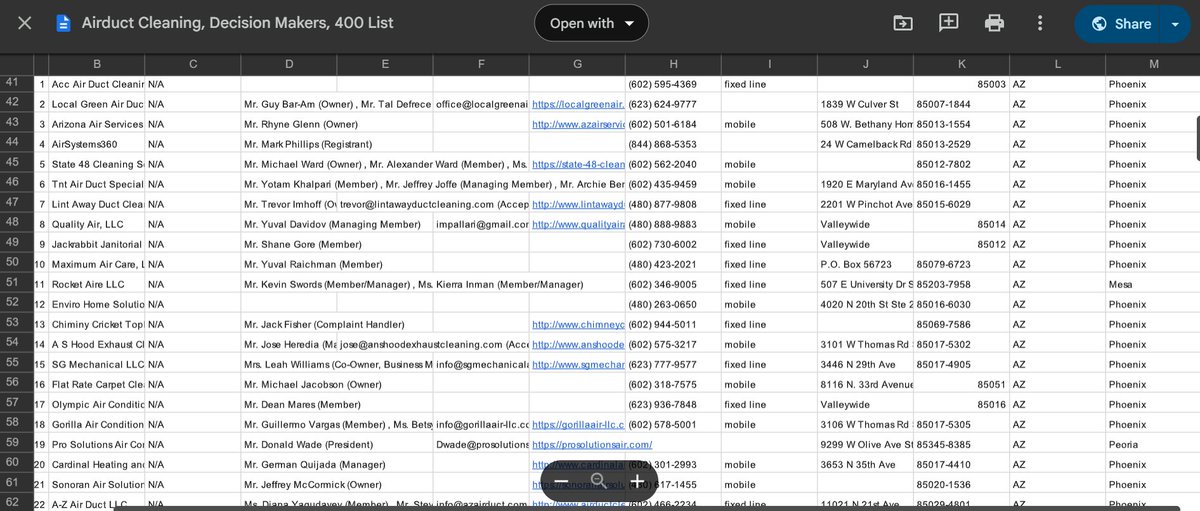Select row 41 header
Viewport: 1200px width, 511px height.
[x=12, y=83]
